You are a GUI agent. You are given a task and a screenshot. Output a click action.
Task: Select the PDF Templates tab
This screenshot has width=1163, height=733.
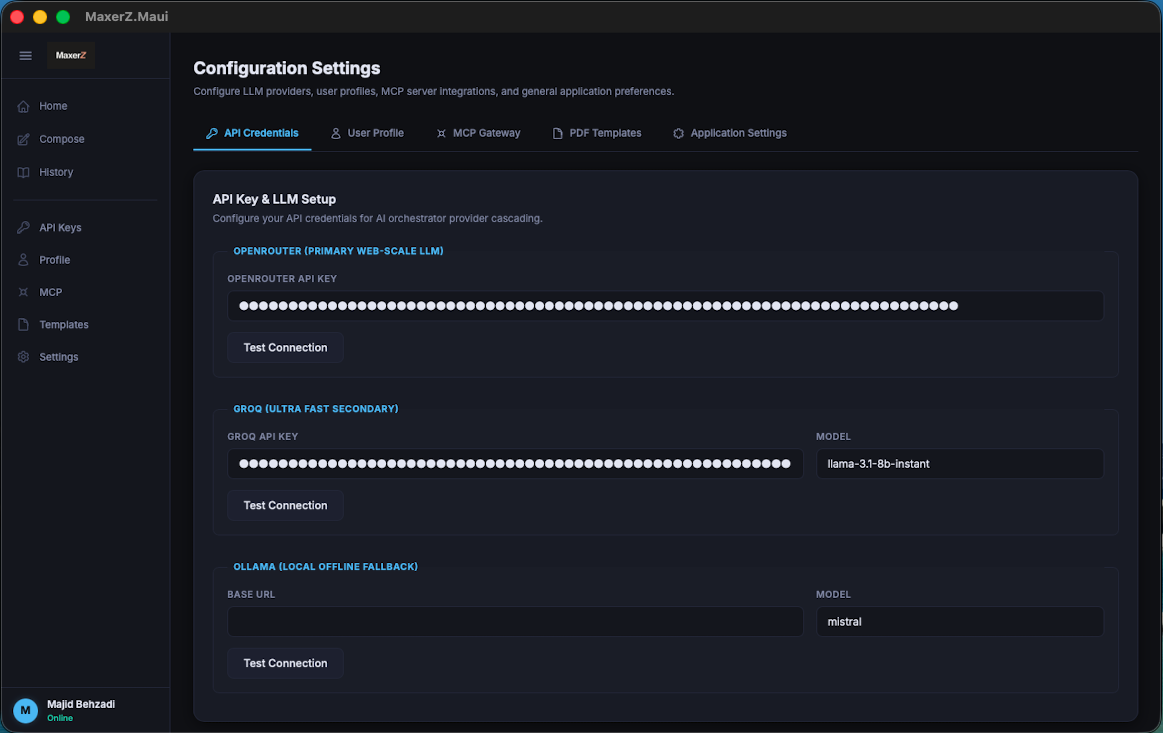coord(597,134)
